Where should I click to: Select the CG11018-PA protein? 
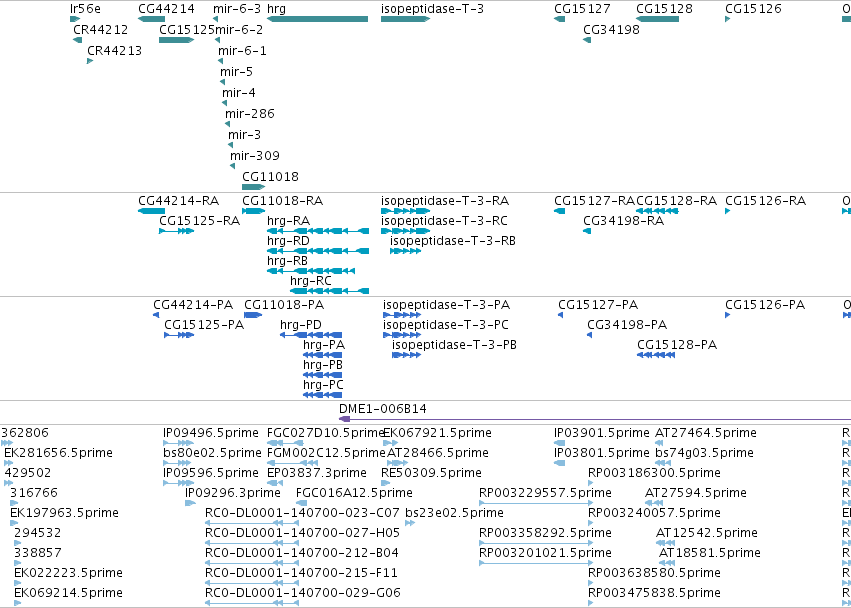(253, 315)
